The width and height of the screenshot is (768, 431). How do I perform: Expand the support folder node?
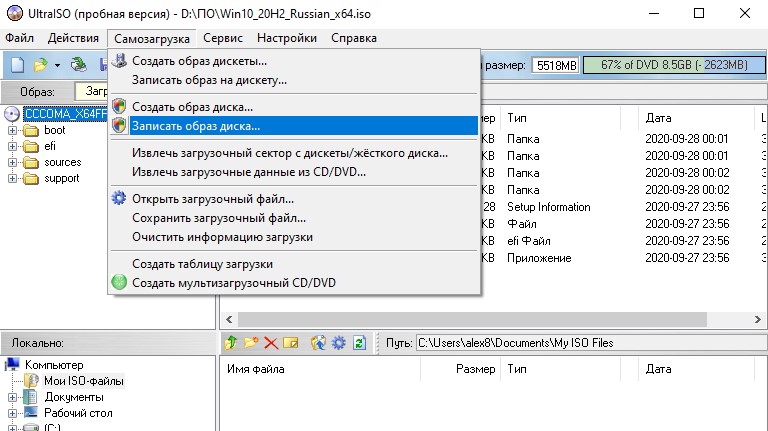(12, 179)
